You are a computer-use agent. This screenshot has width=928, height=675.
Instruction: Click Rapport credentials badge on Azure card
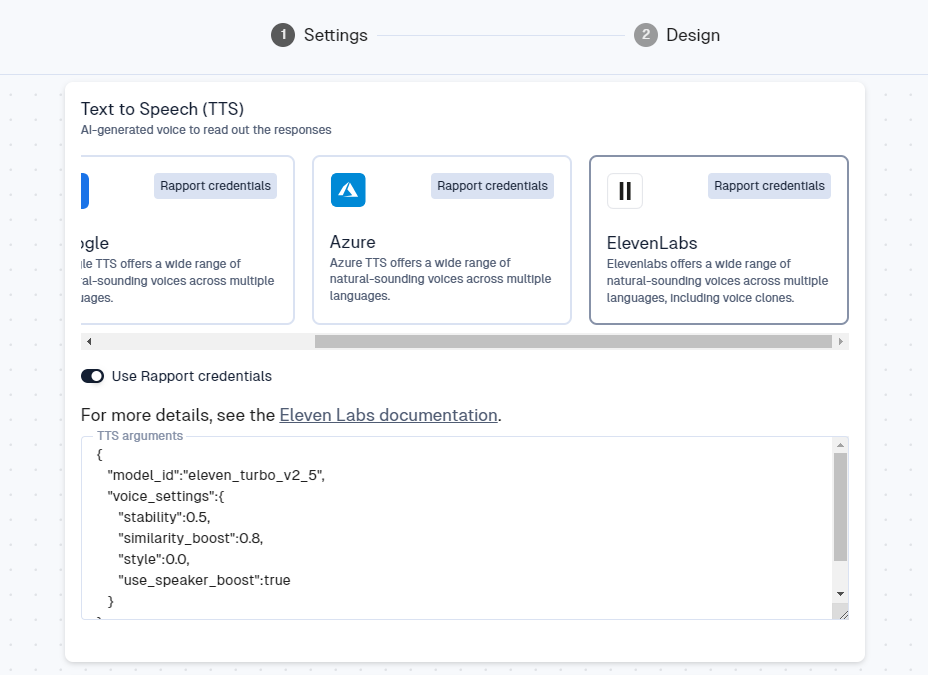(492, 186)
